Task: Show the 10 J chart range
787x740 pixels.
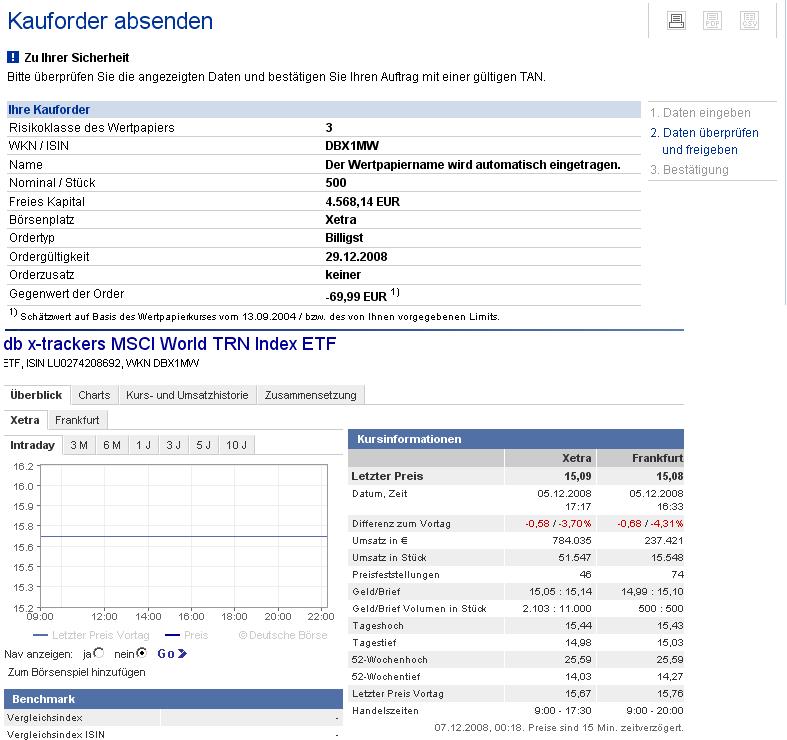Action: coord(236,445)
